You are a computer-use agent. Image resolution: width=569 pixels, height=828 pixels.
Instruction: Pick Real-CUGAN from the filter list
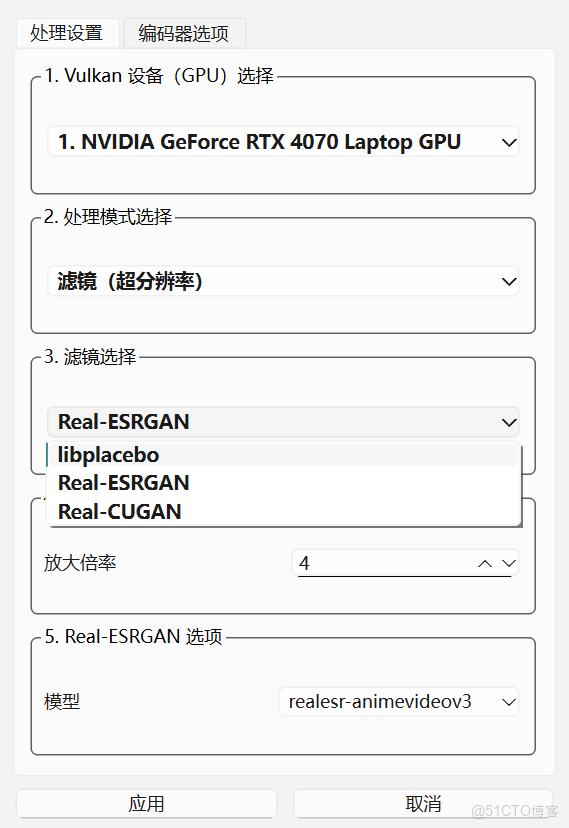coord(283,511)
